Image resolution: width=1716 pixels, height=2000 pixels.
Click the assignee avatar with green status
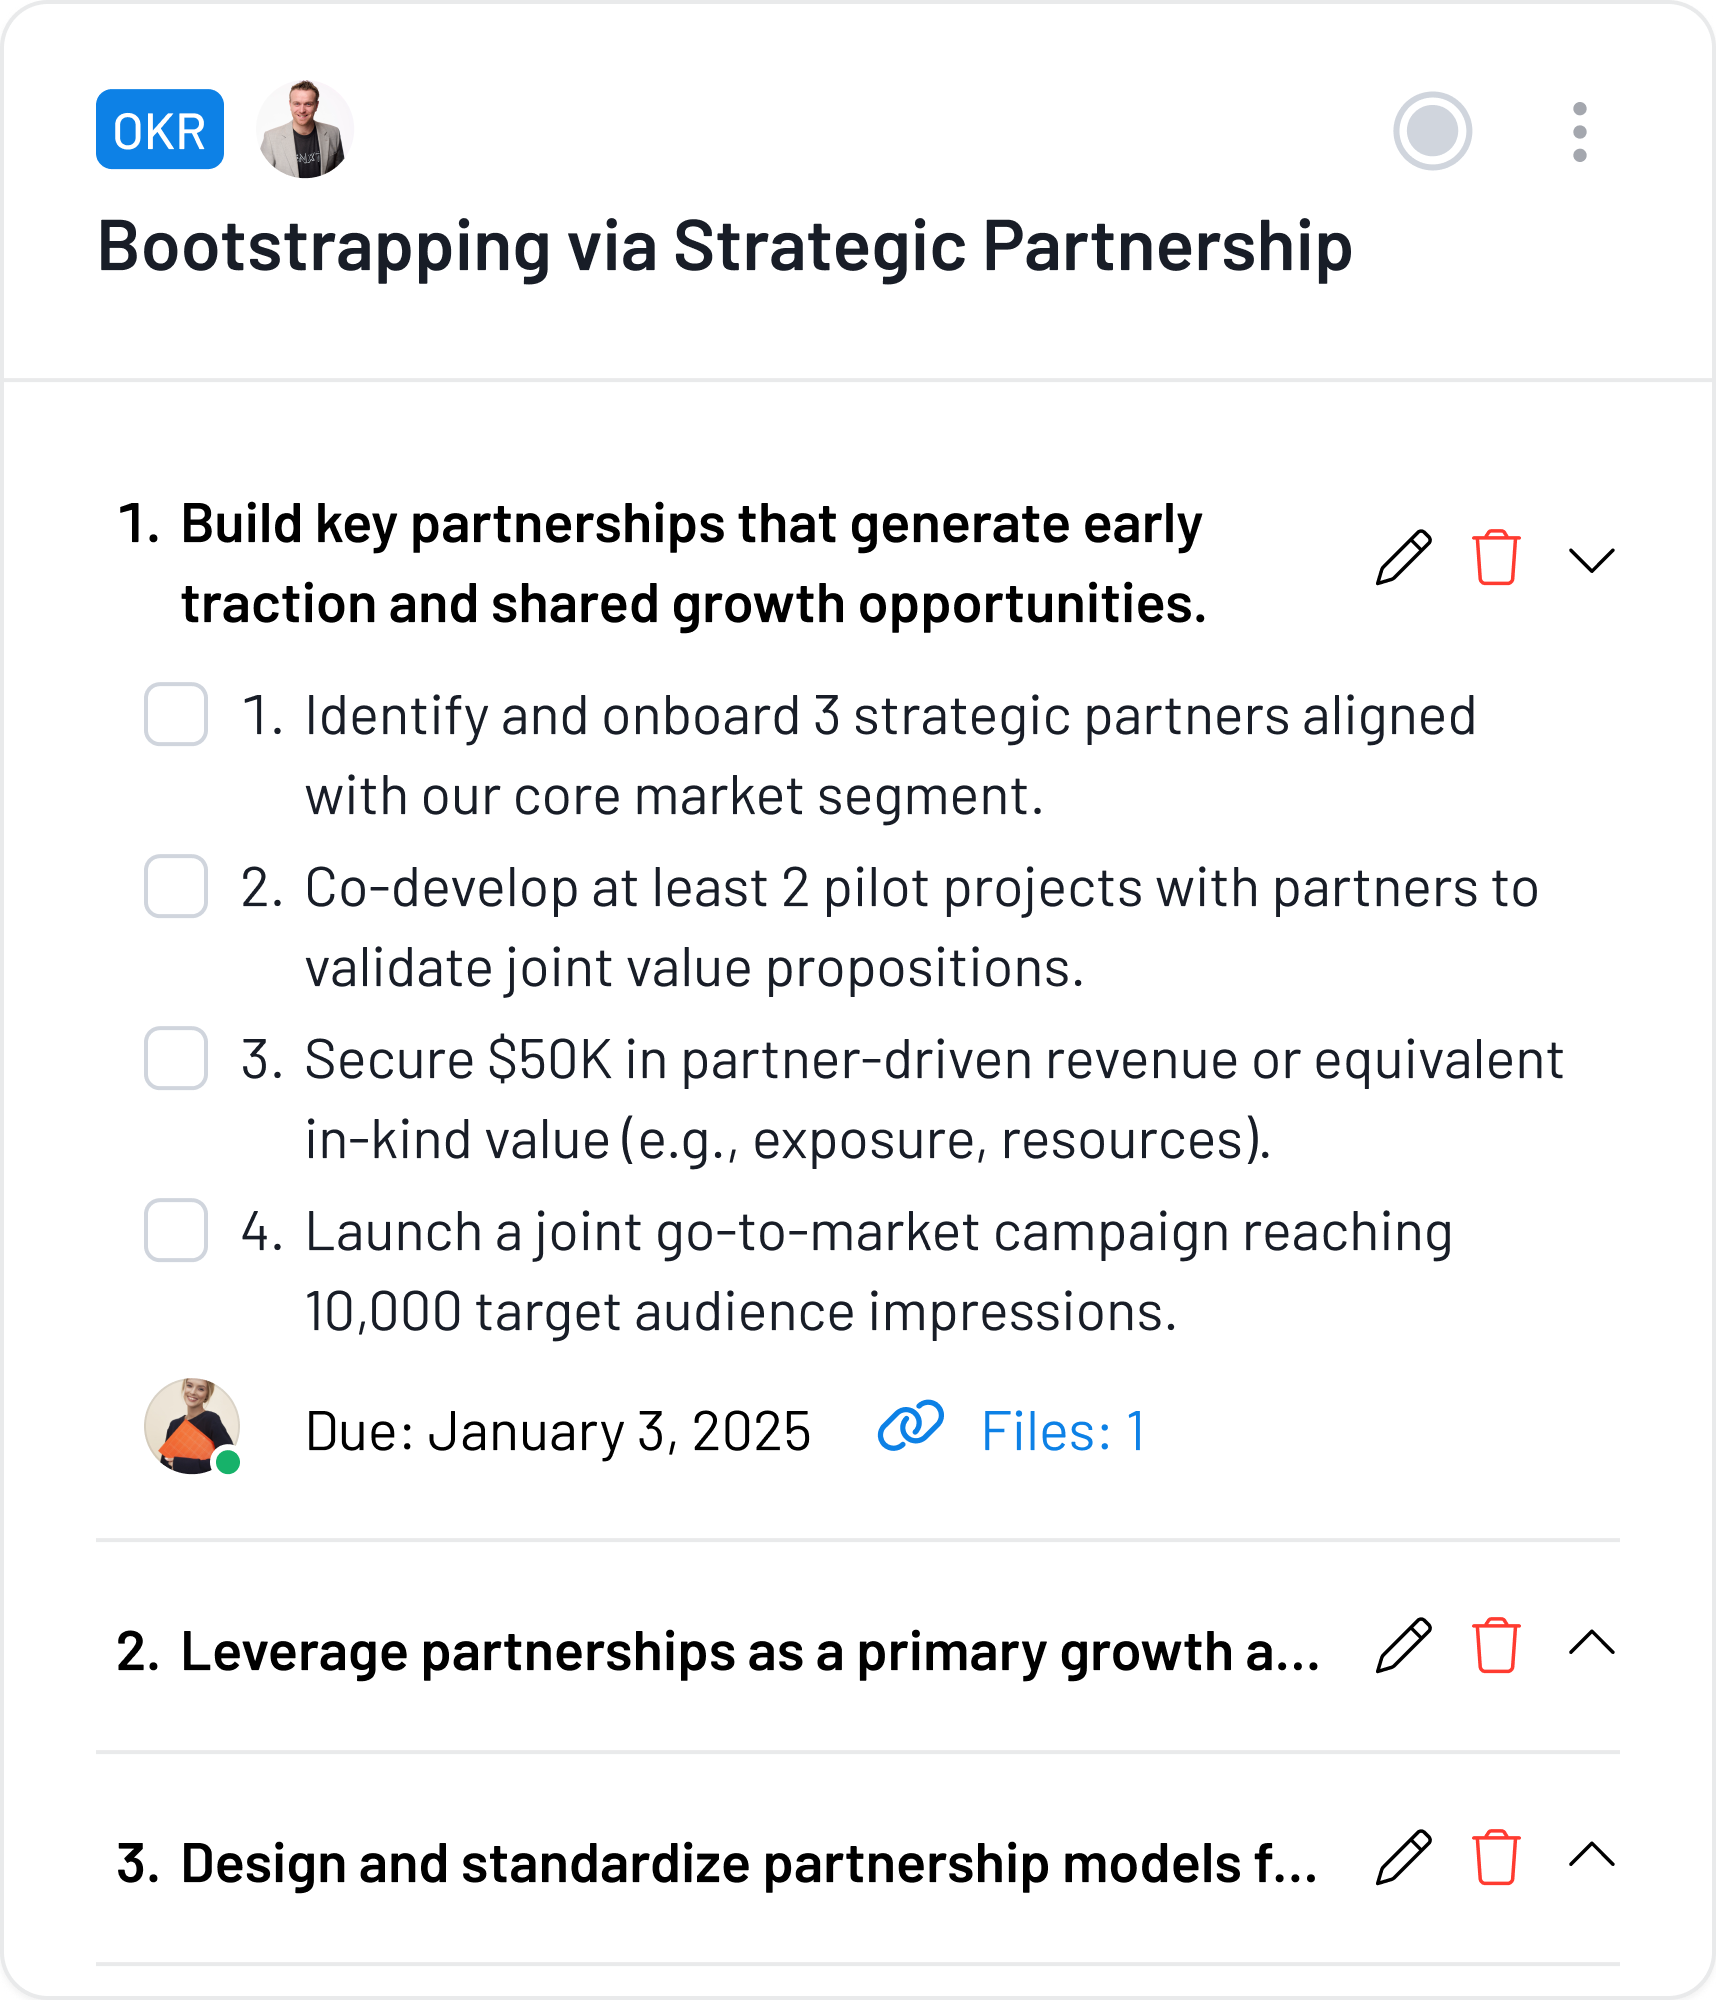point(192,1426)
